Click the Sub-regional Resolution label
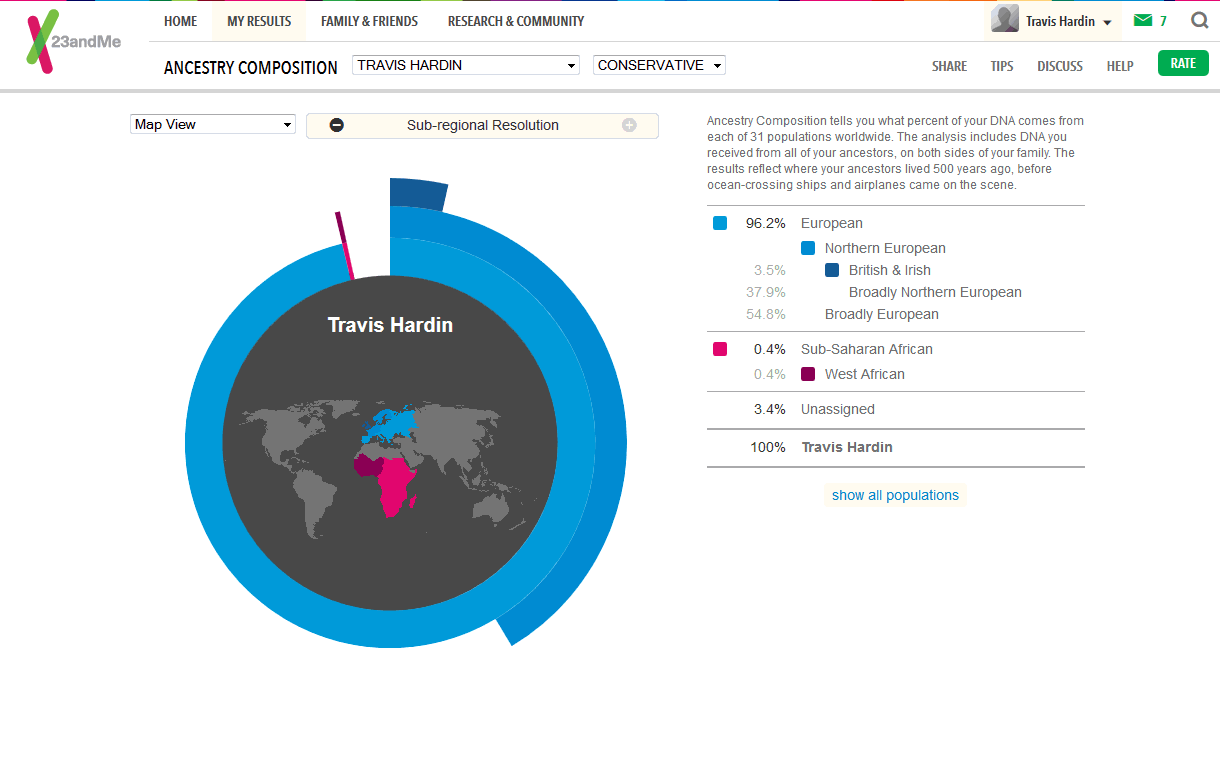The width and height of the screenshot is (1220, 763). [483, 125]
